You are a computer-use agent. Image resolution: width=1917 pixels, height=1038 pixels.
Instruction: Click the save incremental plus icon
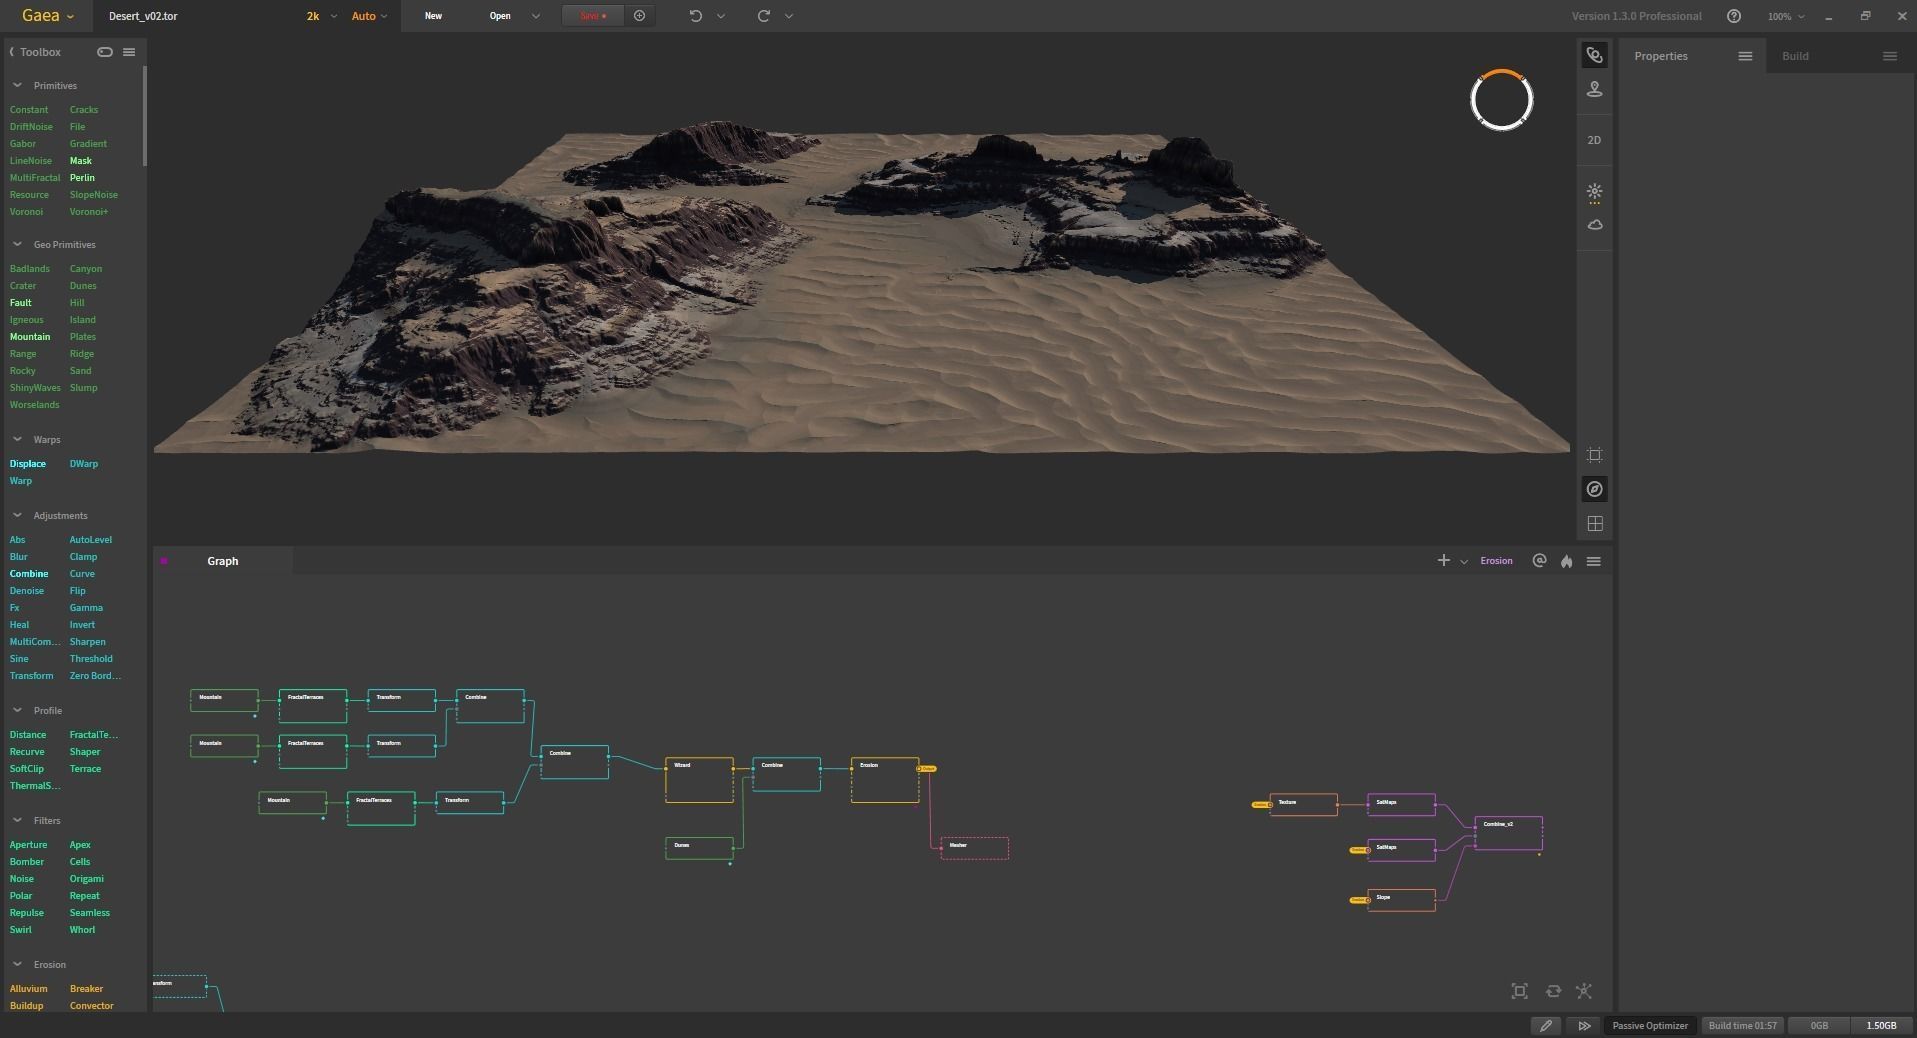point(640,16)
